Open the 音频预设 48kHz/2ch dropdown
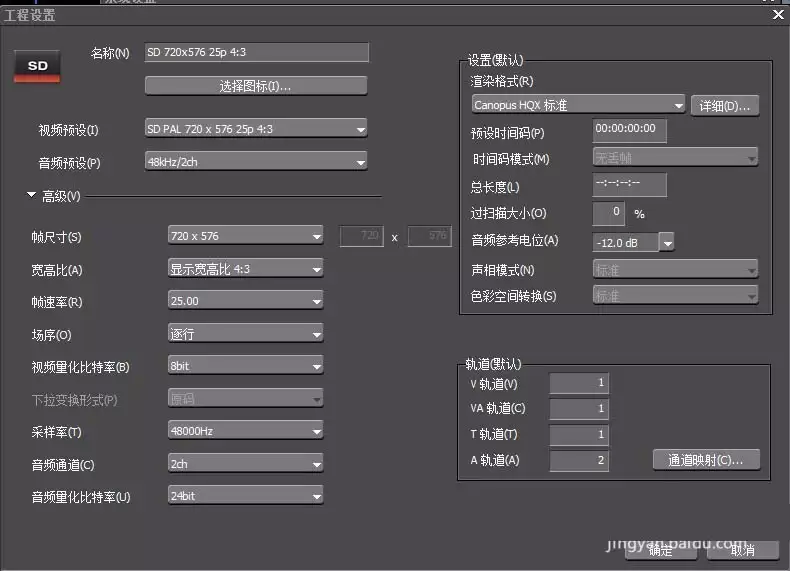 [x=256, y=162]
